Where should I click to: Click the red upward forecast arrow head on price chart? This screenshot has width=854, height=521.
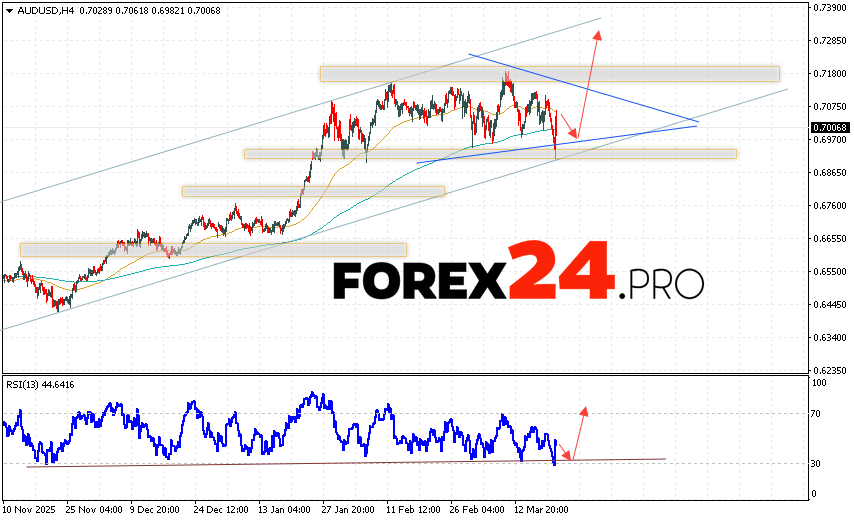coord(598,35)
